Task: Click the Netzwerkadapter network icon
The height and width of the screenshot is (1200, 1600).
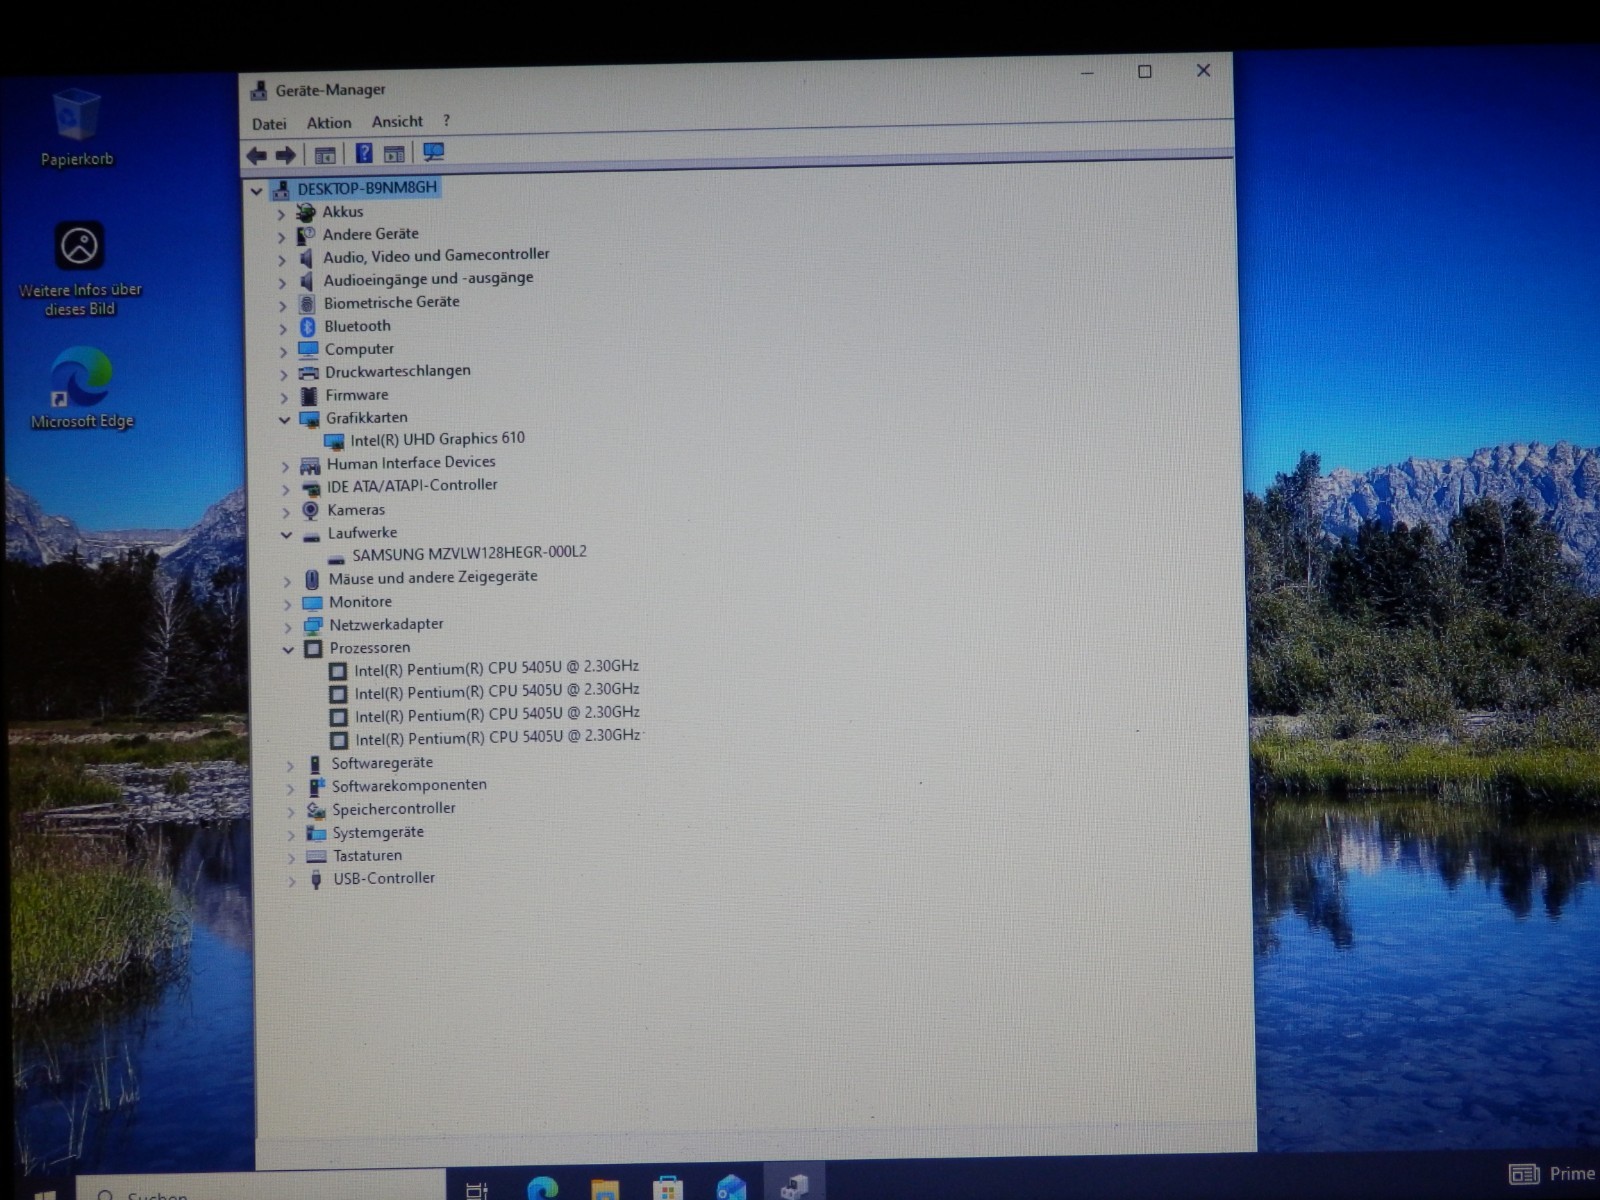Action: coord(313,626)
